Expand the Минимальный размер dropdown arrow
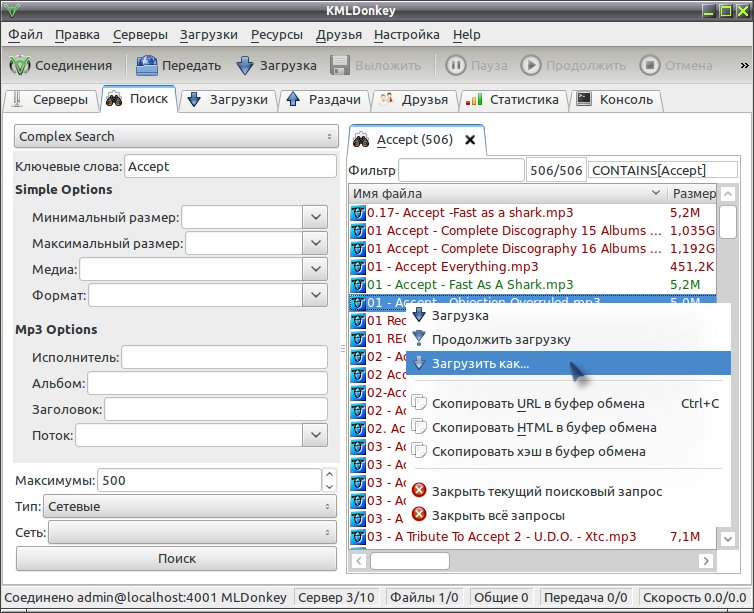Screen dimensions: 754x613 [x=315, y=217]
